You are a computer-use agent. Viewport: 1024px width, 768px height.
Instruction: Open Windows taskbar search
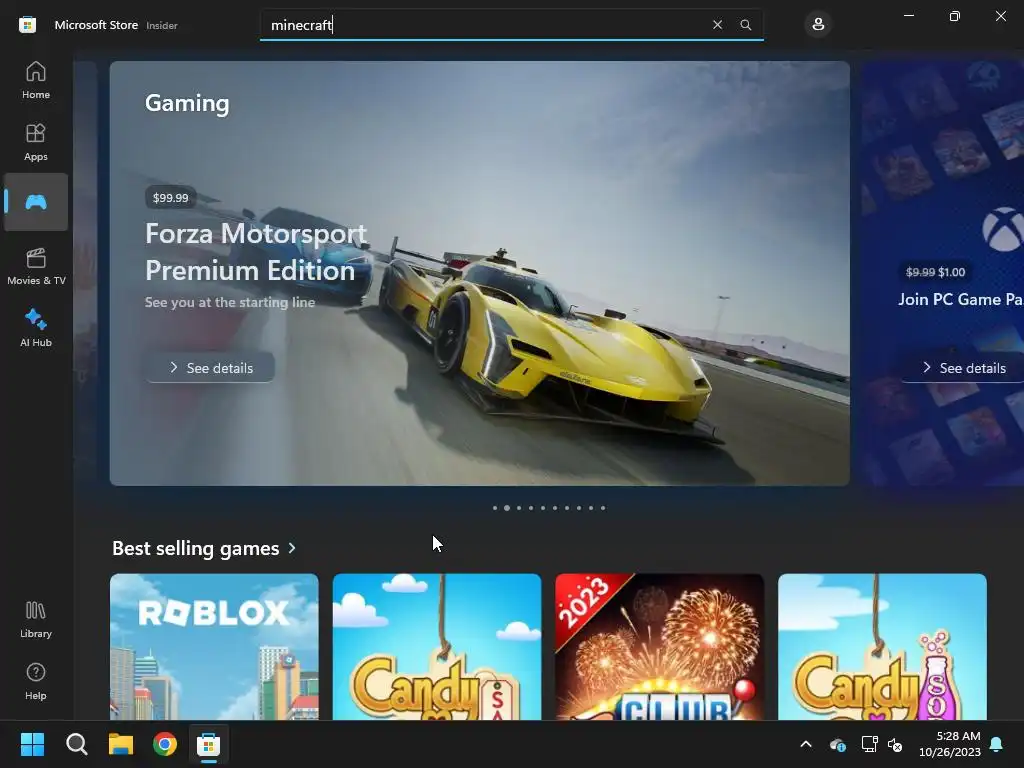coord(76,744)
